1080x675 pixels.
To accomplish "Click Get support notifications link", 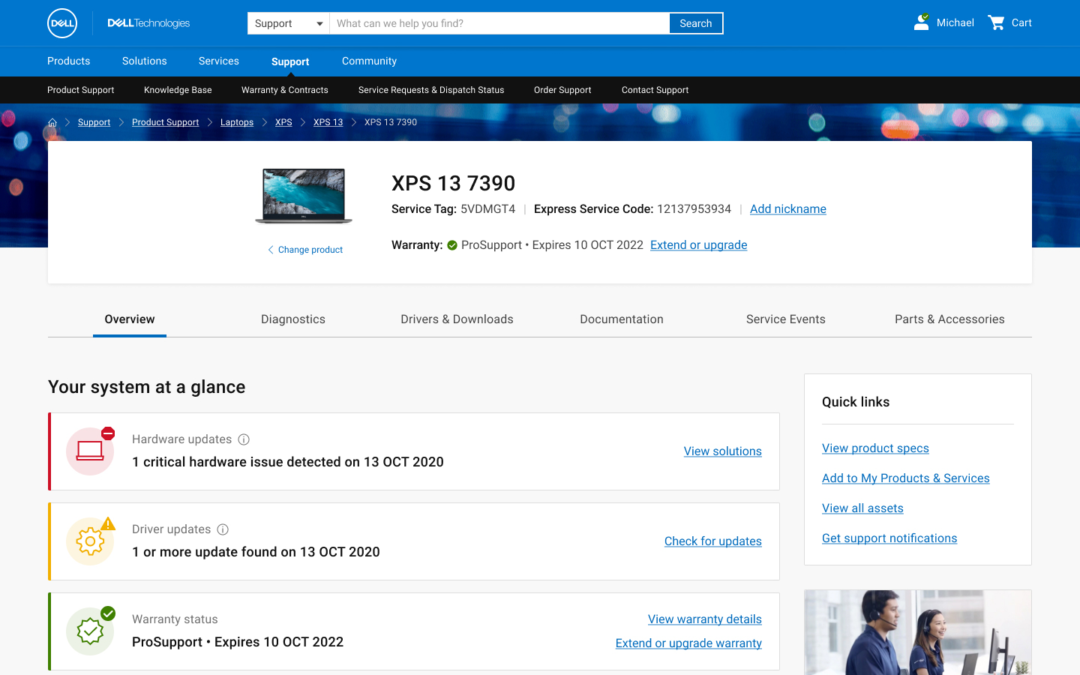I will 889,538.
